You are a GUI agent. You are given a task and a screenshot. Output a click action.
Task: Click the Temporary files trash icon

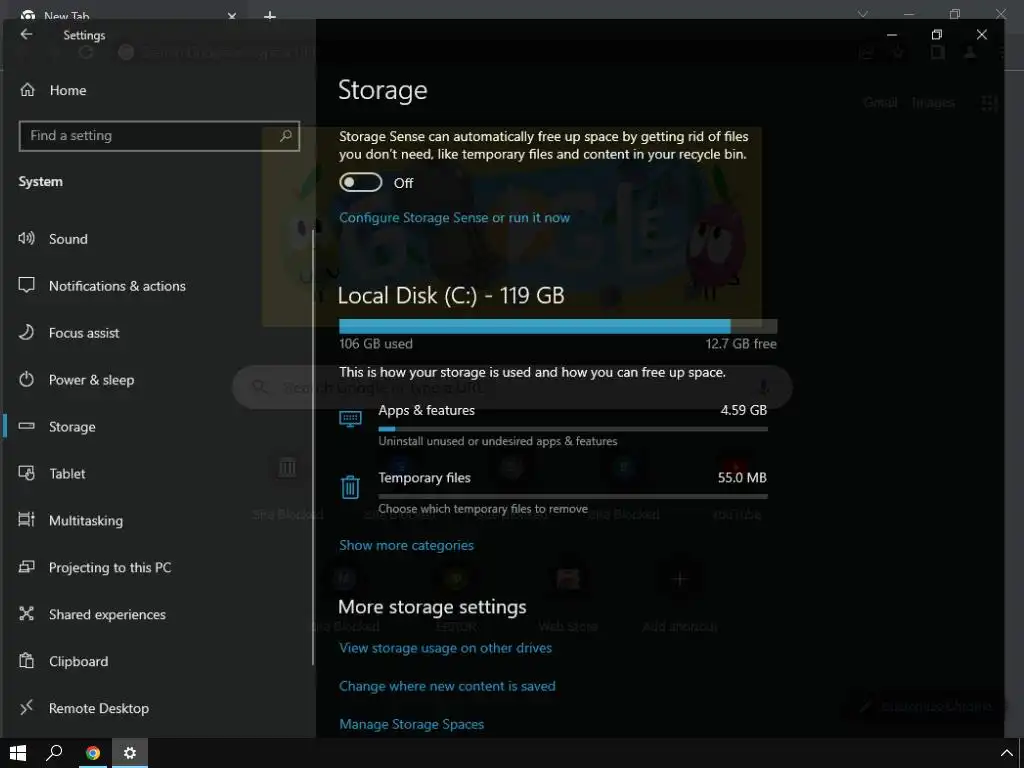coord(350,487)
